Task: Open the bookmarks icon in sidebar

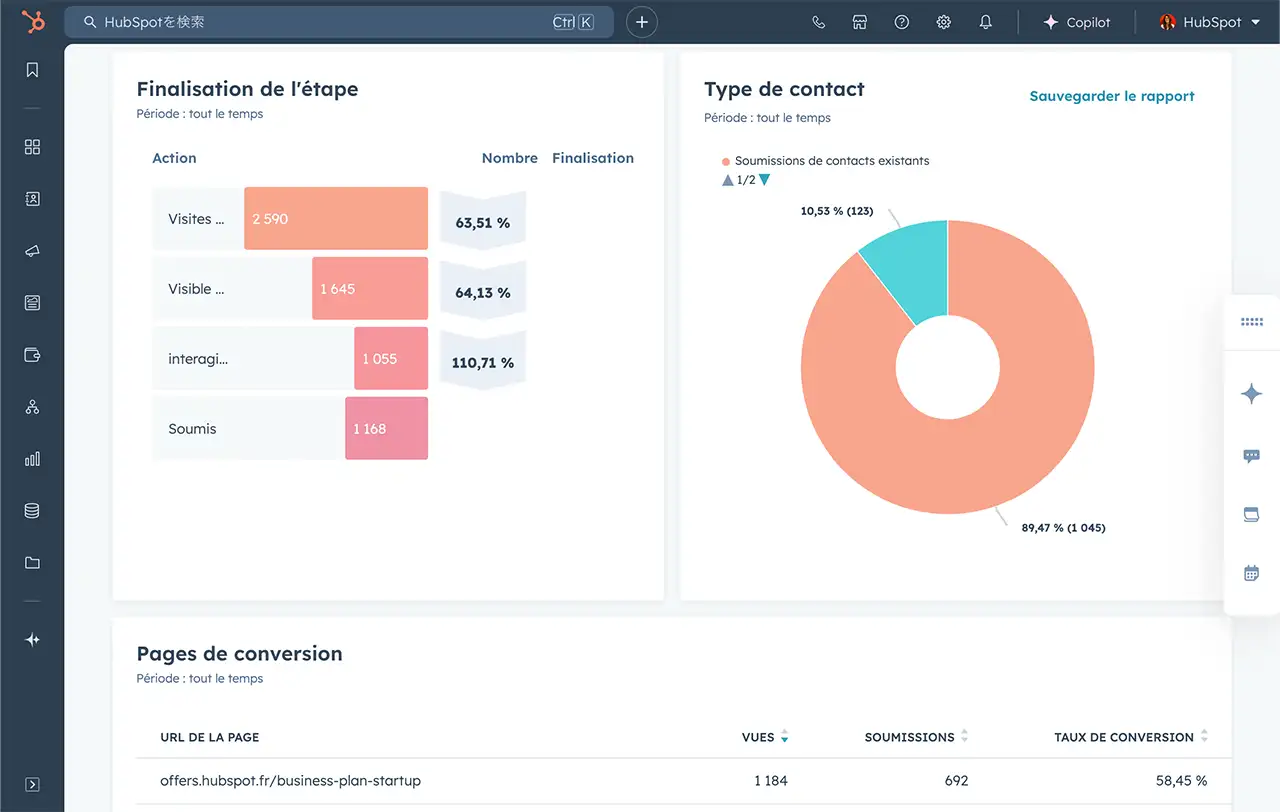Action: pos(32,70)
